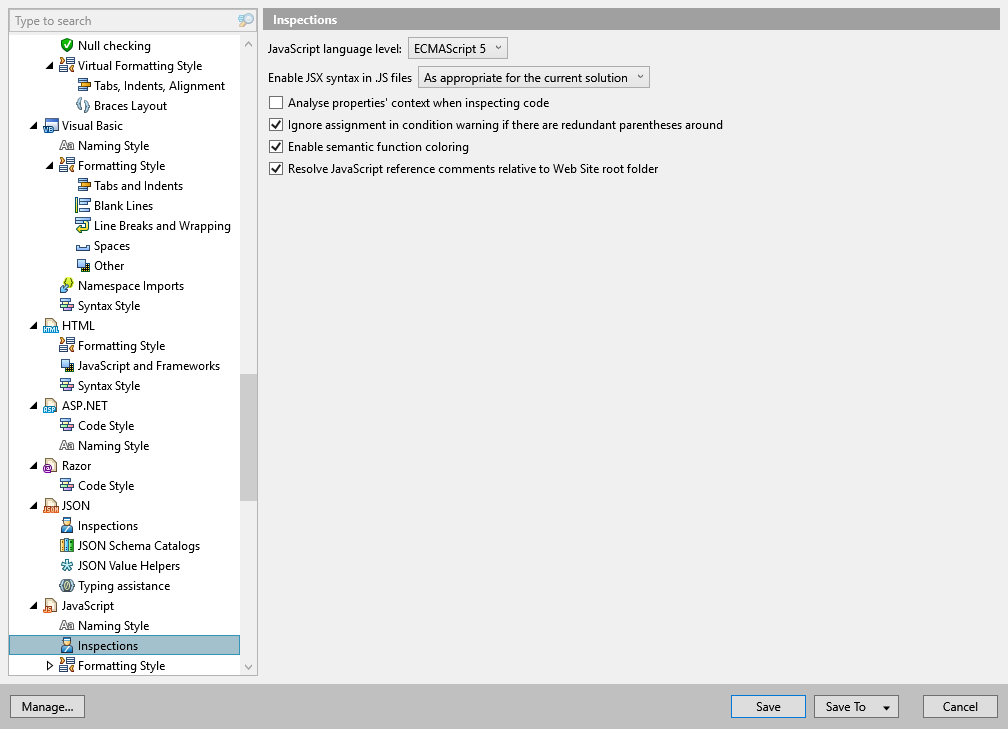Expand the JavaScript Formatting Style node

tap(49, 665)
